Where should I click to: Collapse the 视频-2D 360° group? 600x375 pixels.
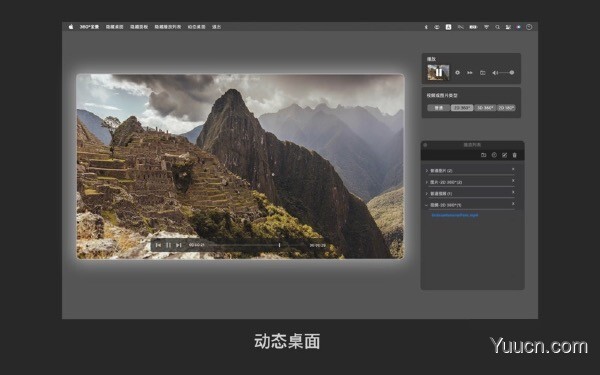427,205
